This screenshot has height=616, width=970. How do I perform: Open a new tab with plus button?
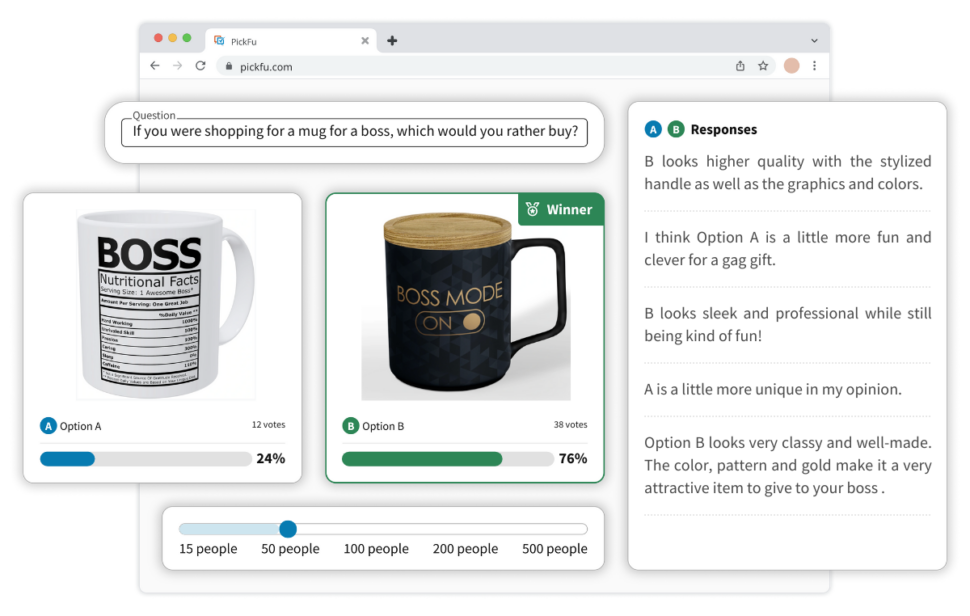tap(392, 41)
